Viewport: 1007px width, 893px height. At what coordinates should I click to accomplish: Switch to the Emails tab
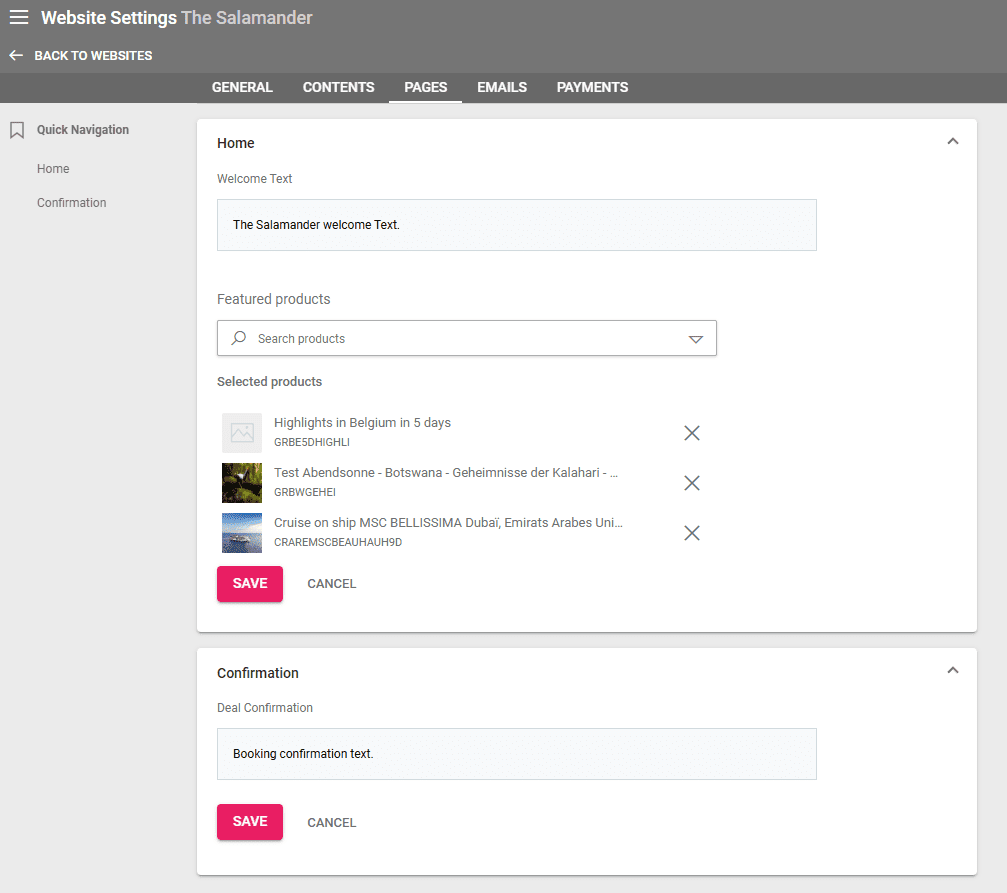pyautogui.click(x=502, y=88)
